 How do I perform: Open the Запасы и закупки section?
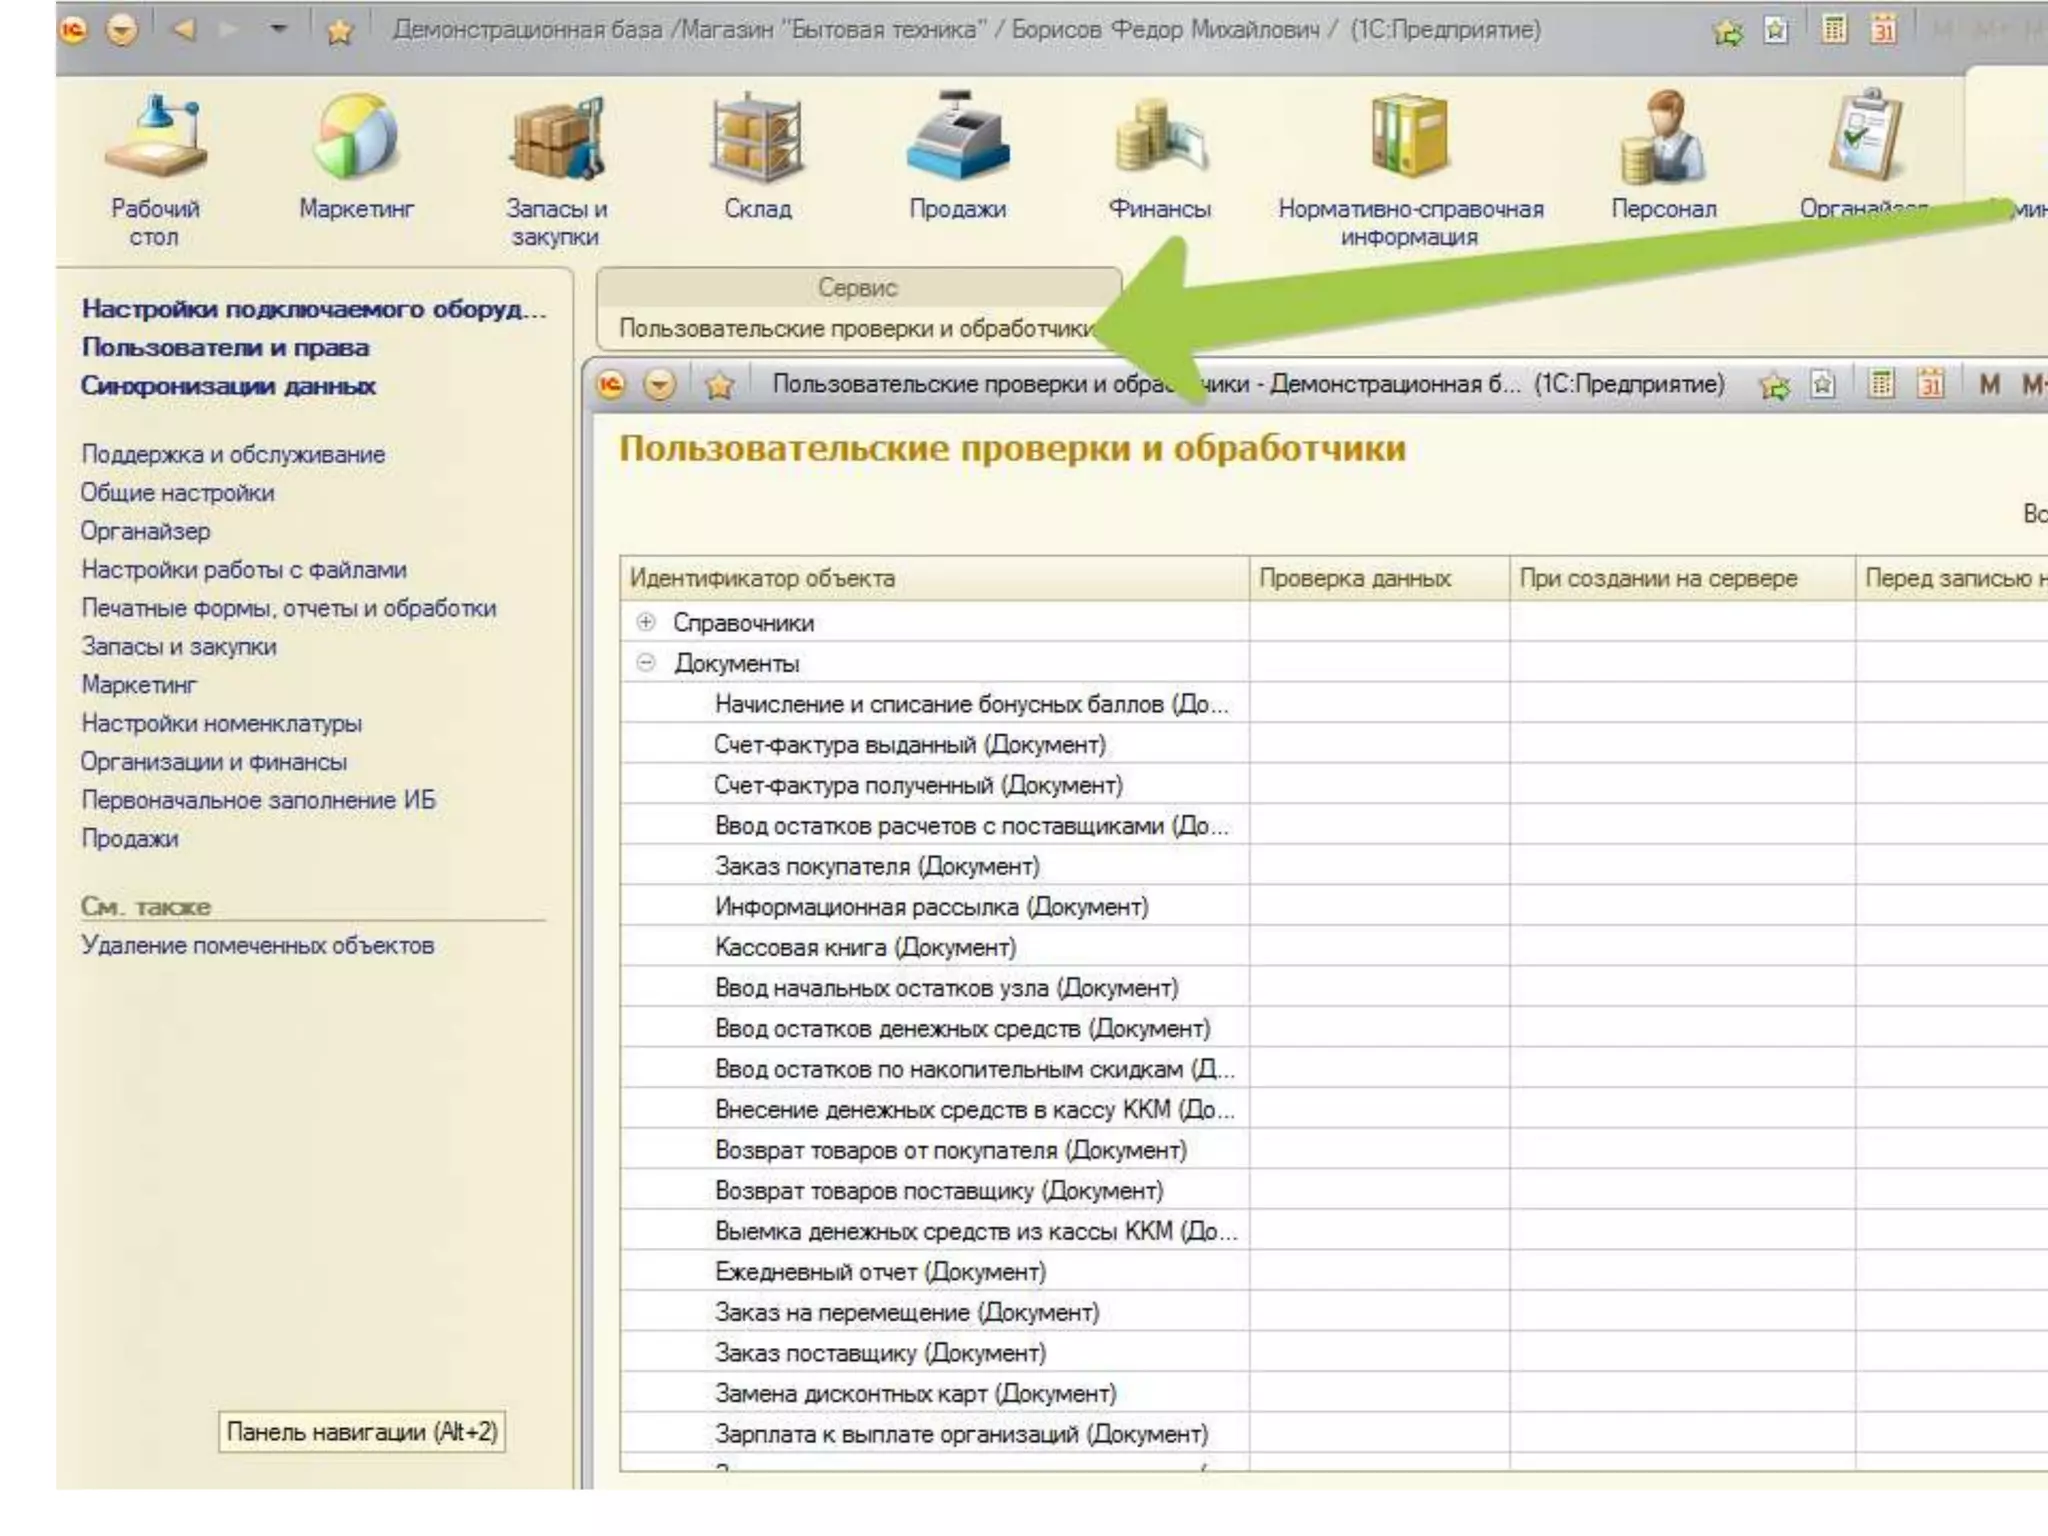[x=556, y=139]
